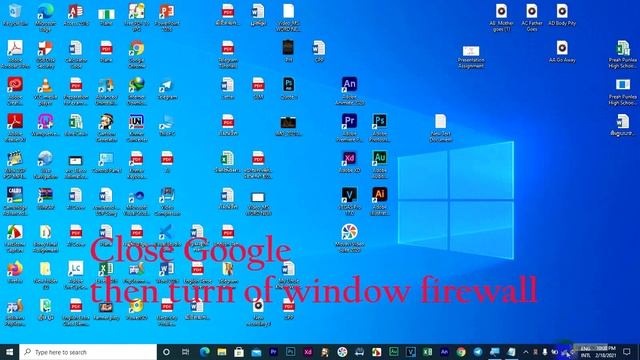Select the Adobe Photoshop desktop shortcut

click(380, 128)
